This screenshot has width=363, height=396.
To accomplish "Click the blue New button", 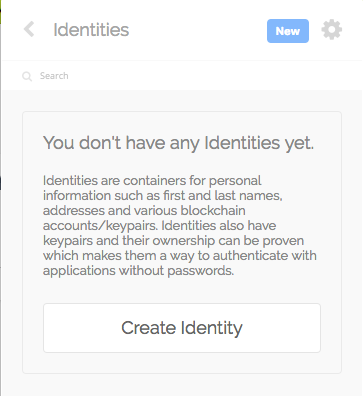I will point(288,31).
